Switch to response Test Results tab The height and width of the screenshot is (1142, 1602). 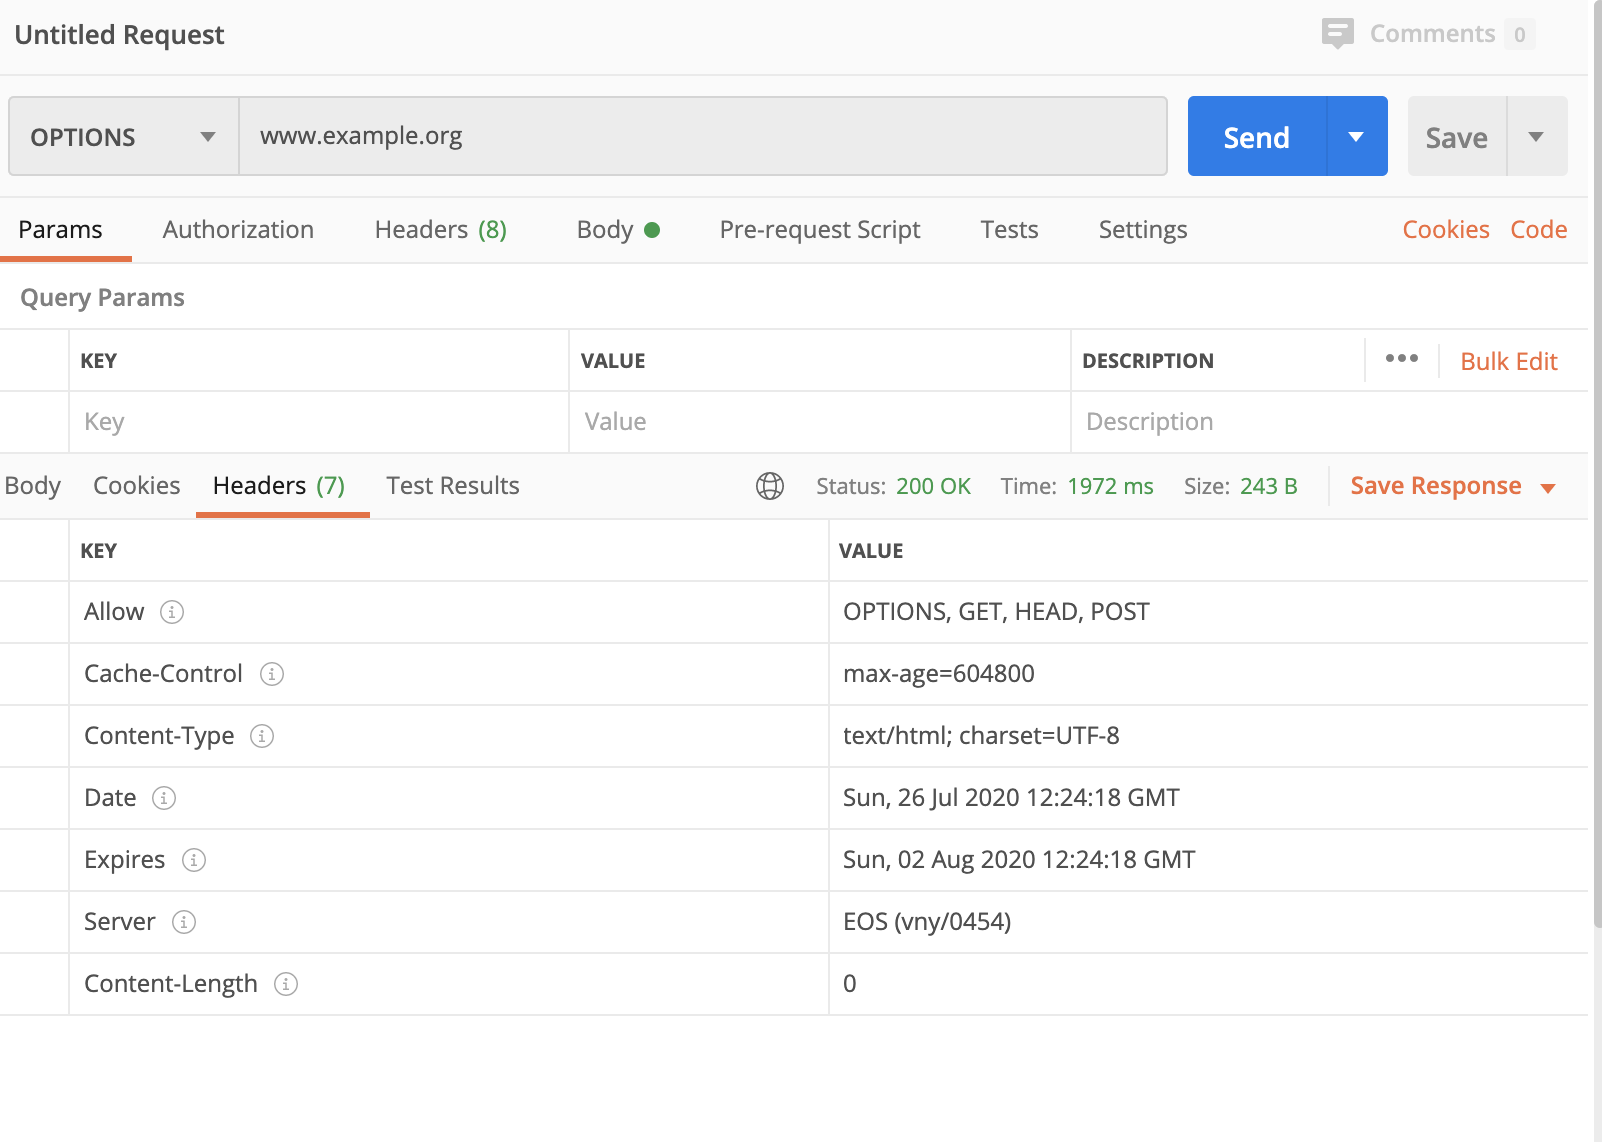click(453, 486)
